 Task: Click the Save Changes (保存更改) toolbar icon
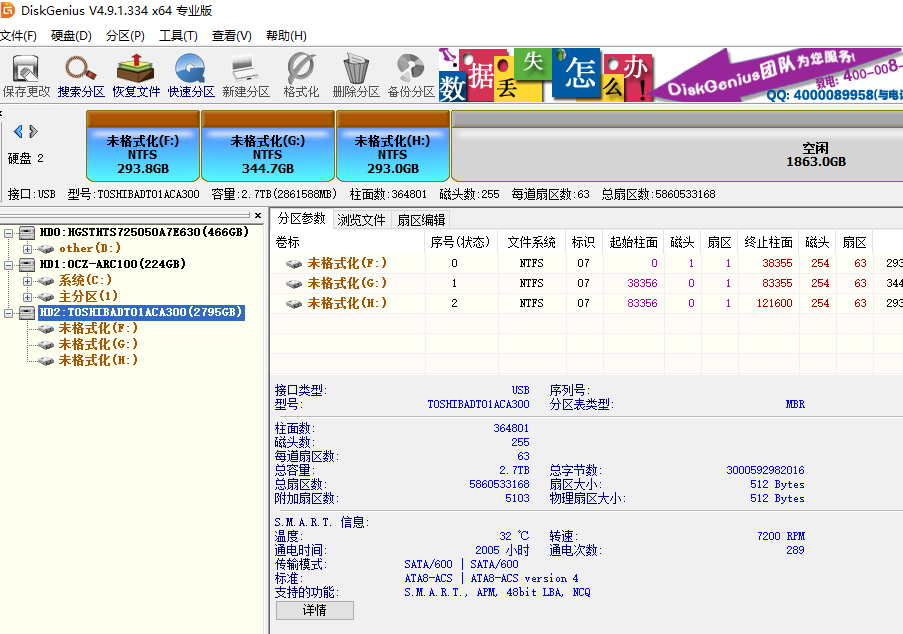[x=26, y=75]
